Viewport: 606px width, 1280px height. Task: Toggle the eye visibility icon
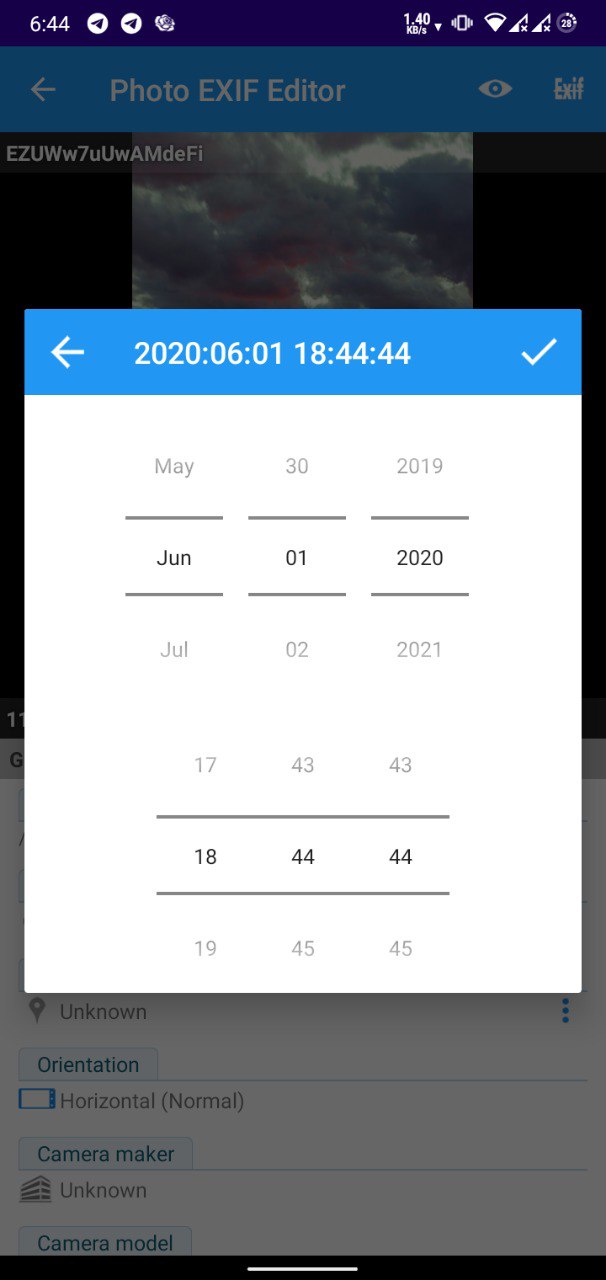494,90
